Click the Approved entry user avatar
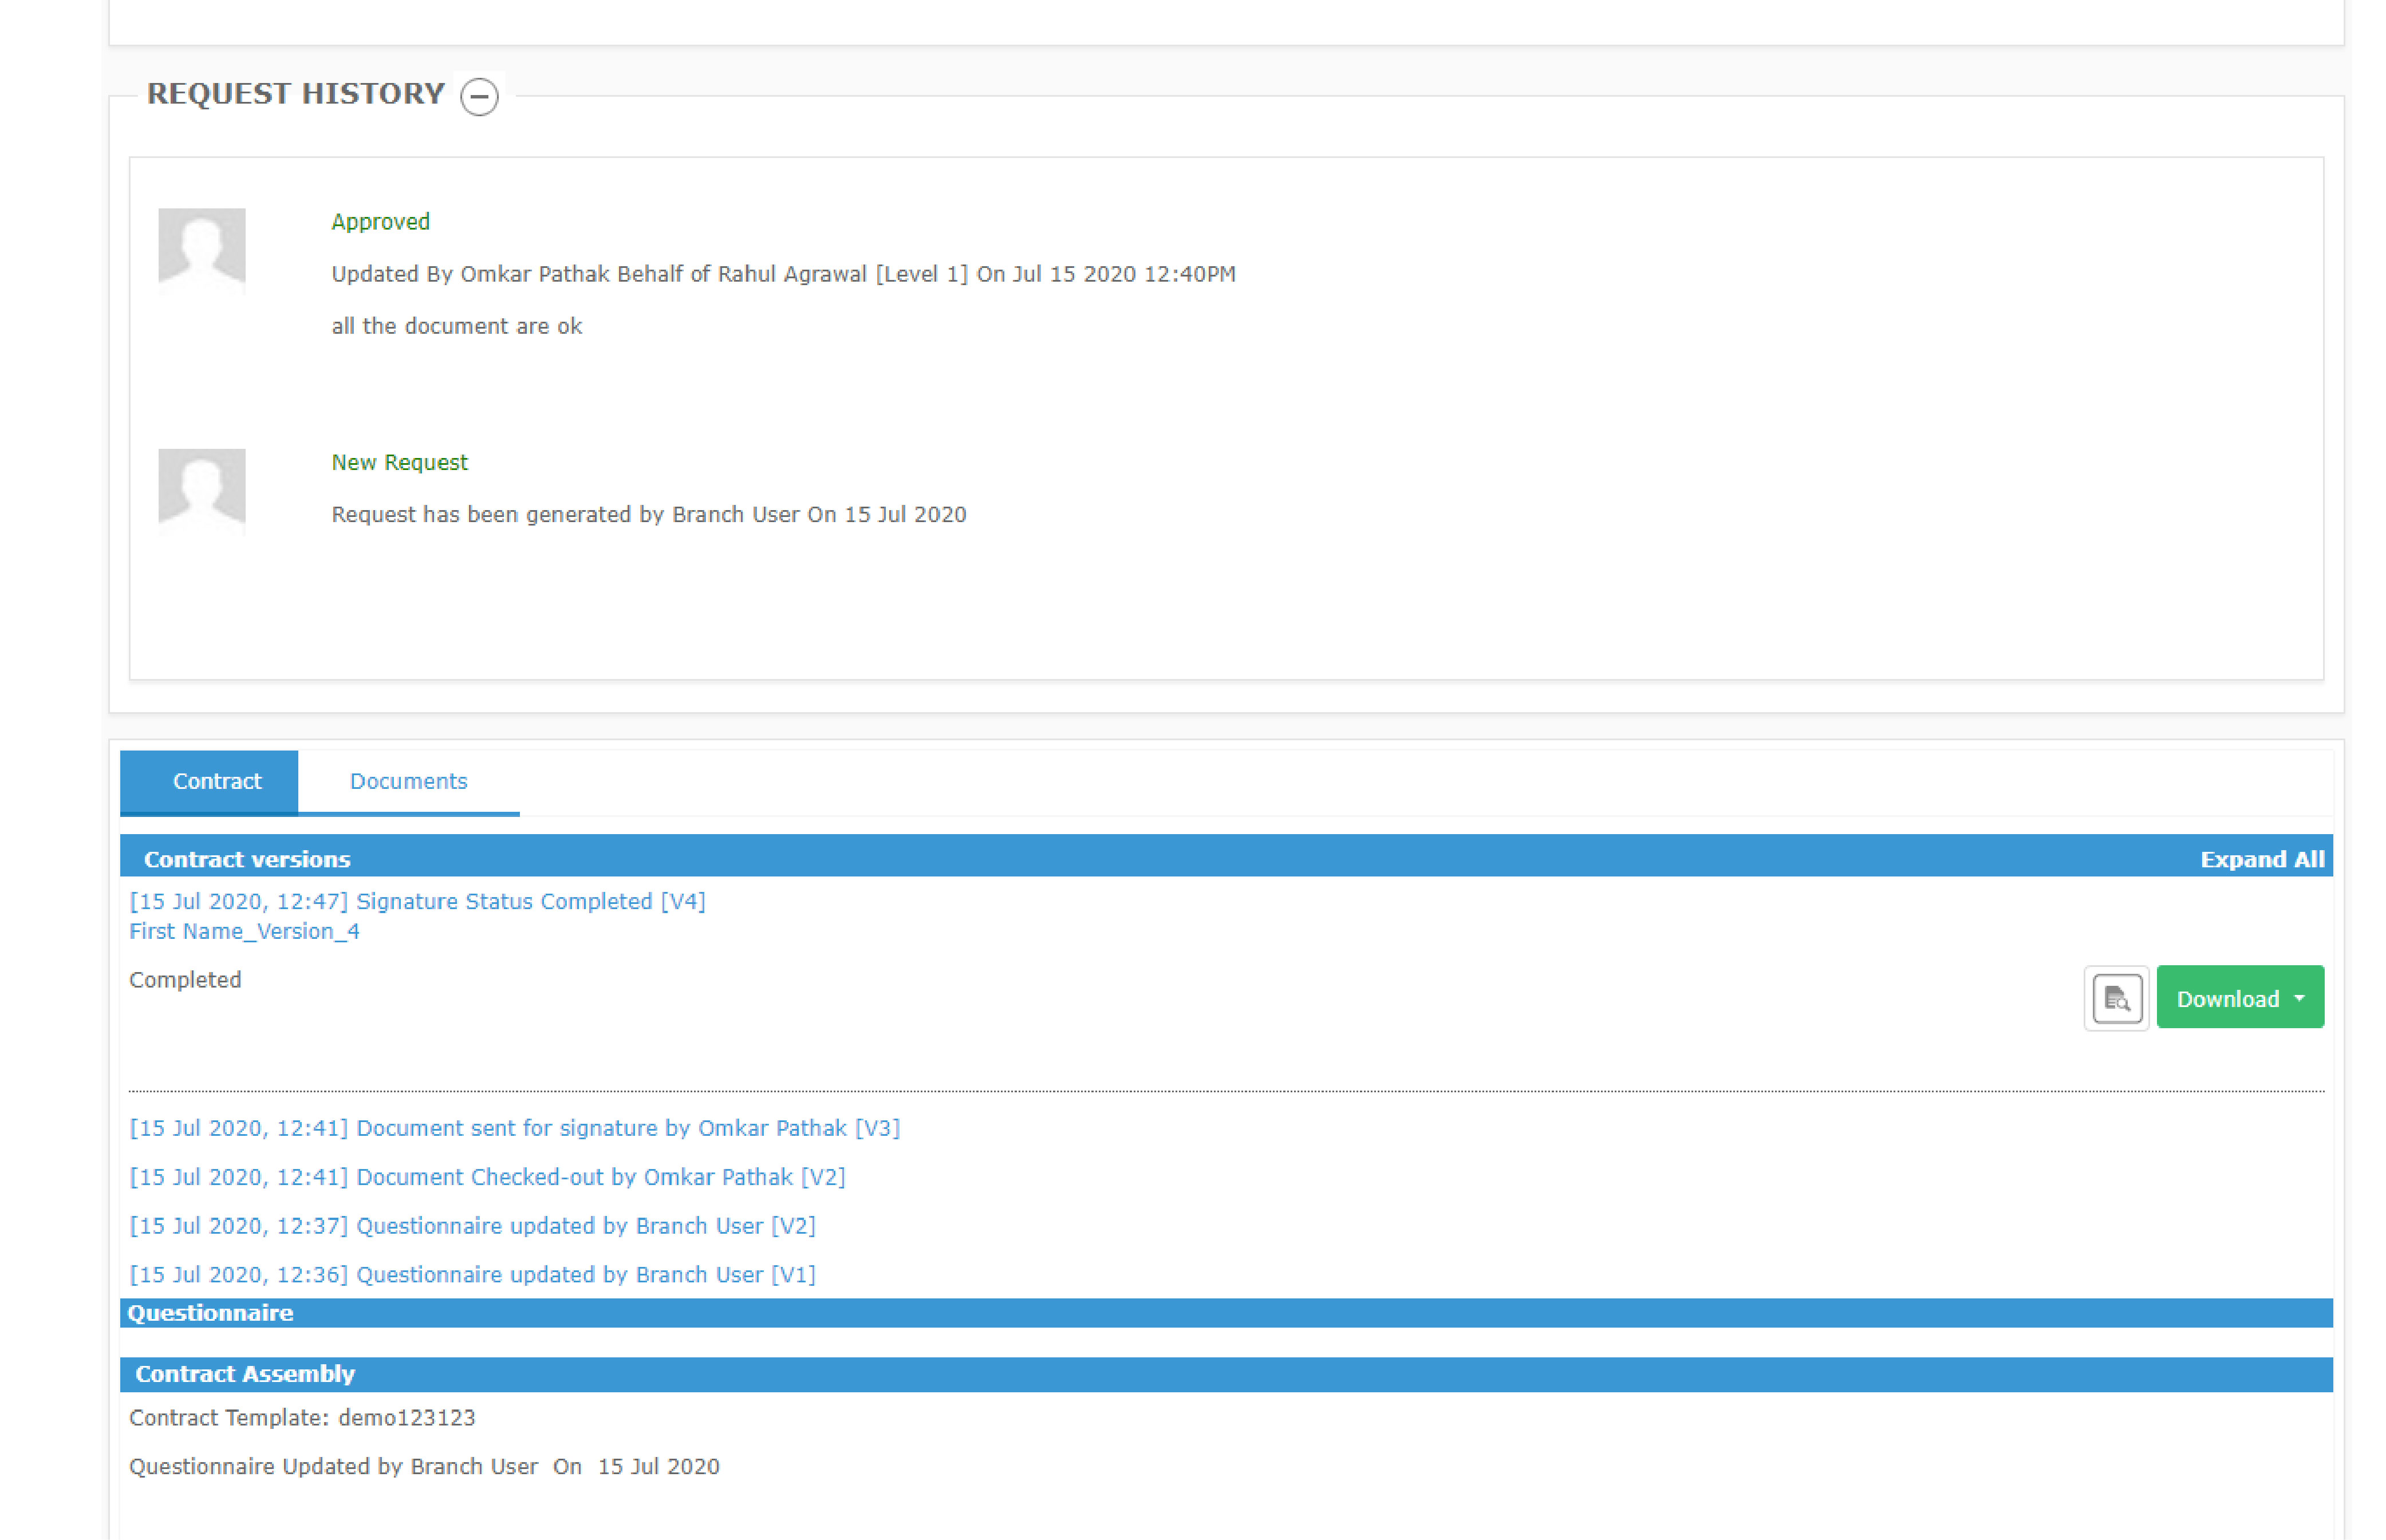 [202, 250]
